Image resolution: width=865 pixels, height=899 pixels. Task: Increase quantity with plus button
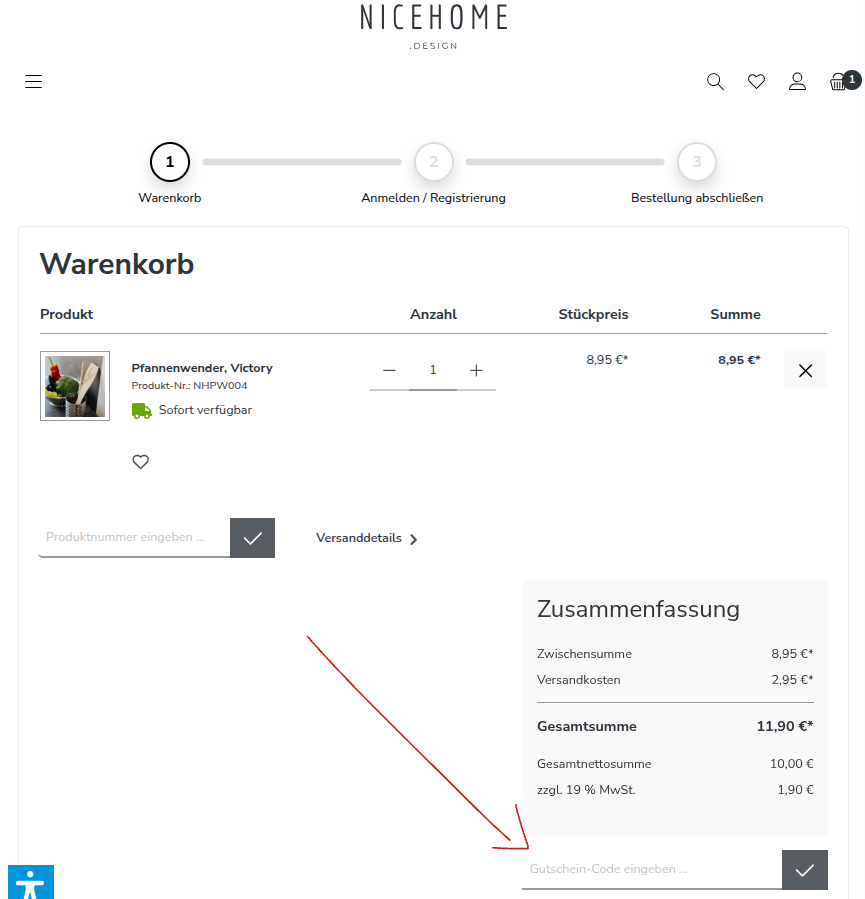[x=476, y=370]
